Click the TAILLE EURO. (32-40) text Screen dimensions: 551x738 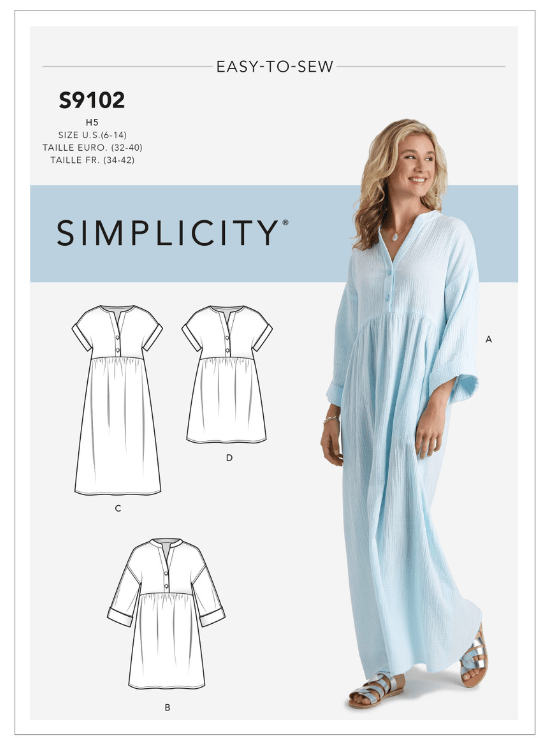[x=92, y=147]
